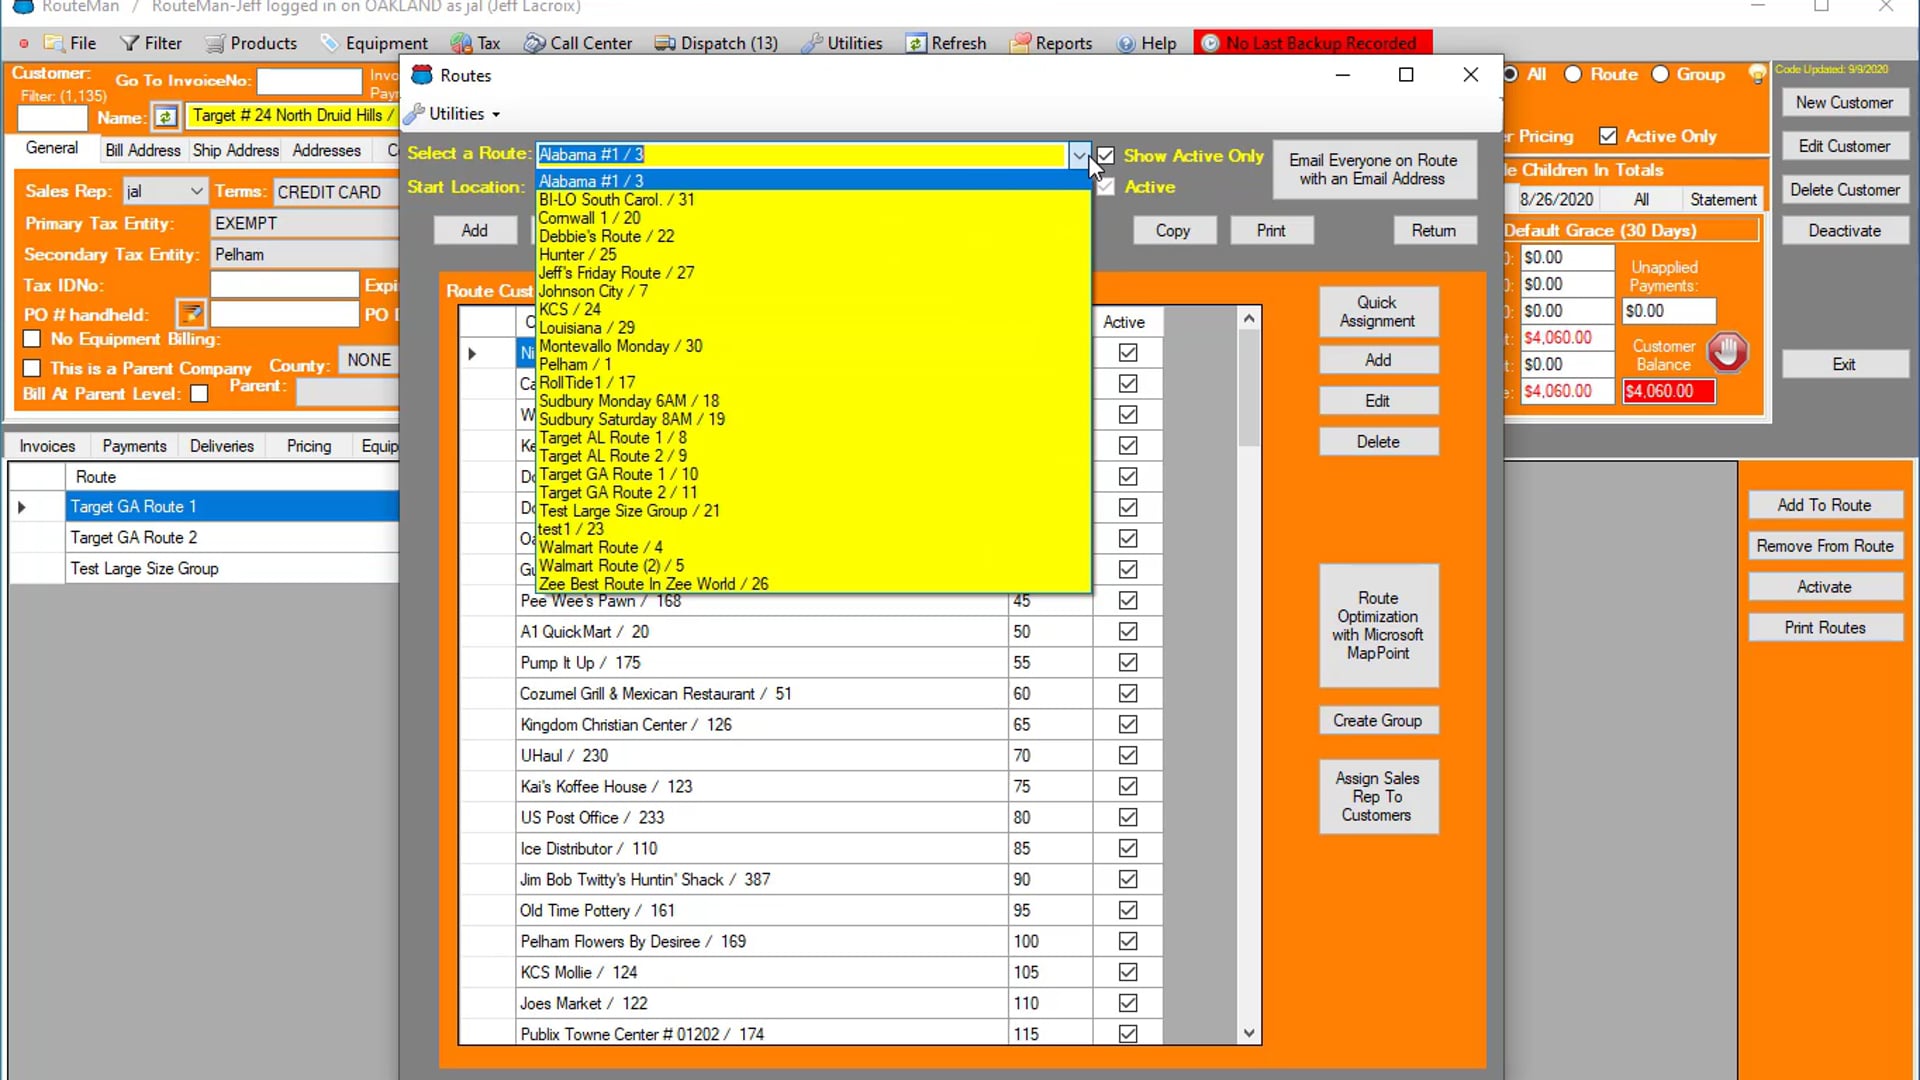Check This is a Parent Company
This screenshot has height=1080, width=1920.
click(32, 368)
